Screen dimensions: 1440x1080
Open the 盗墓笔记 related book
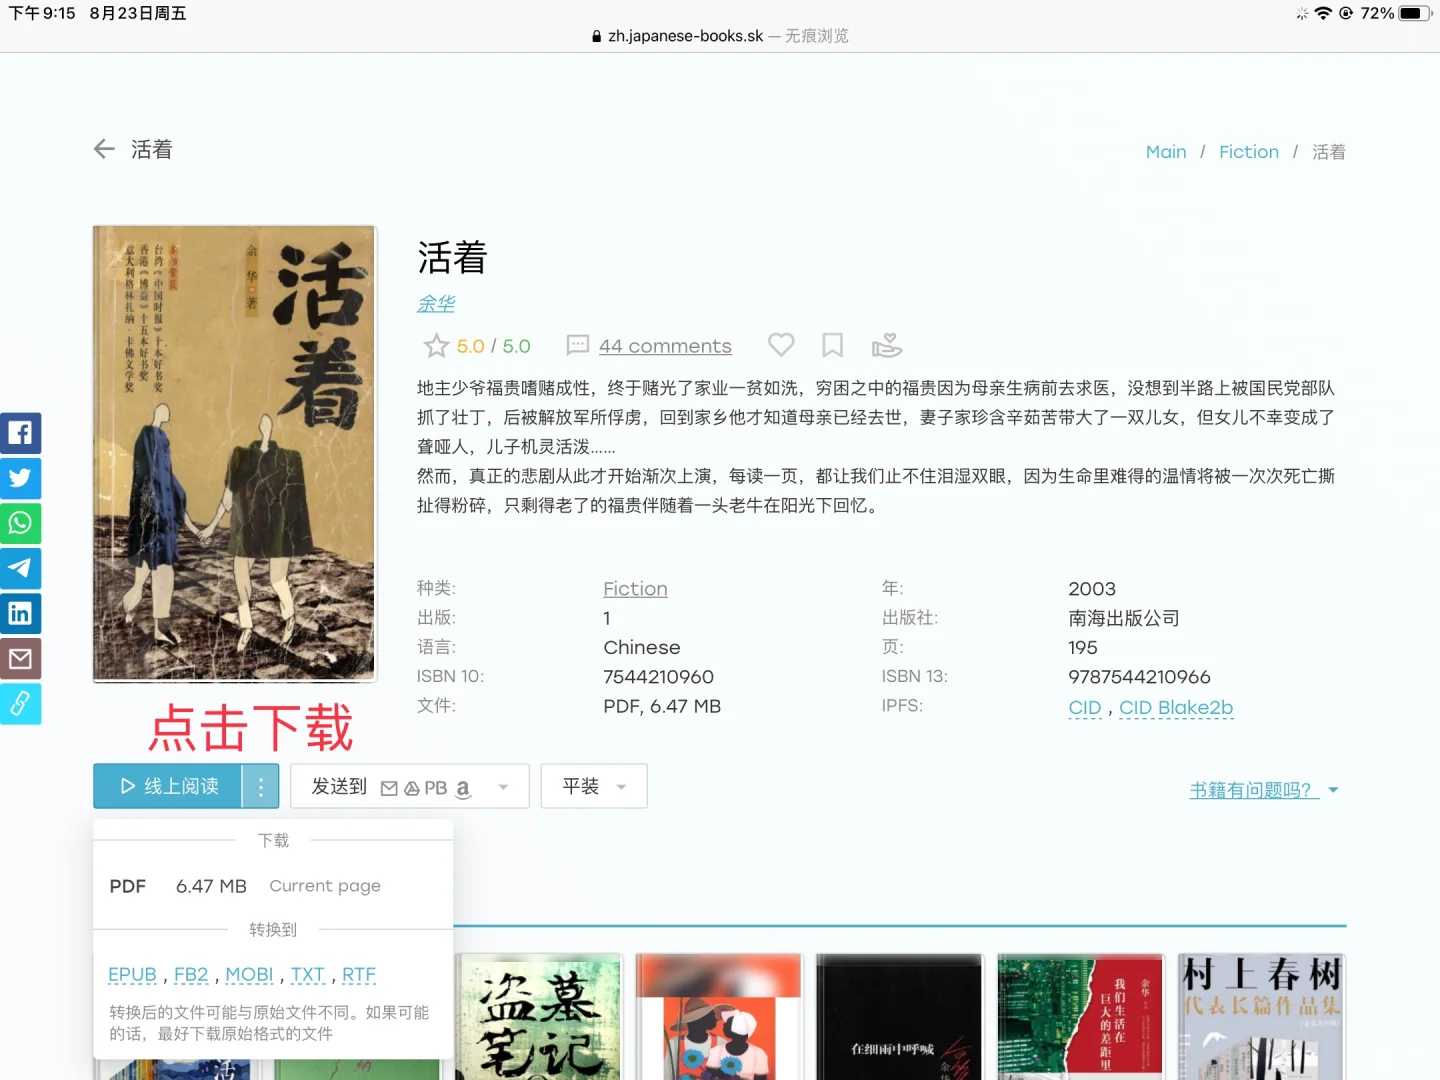coord(540,1017)
